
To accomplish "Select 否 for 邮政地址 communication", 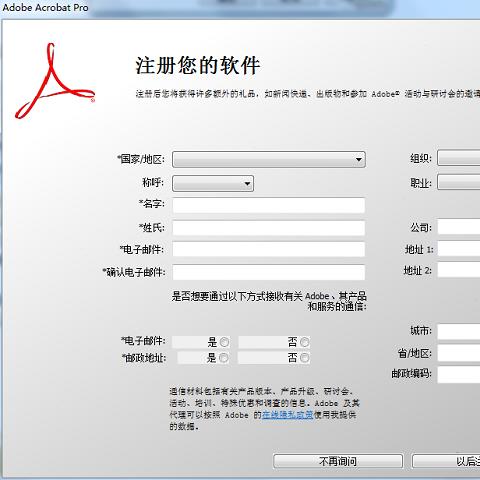I will coord(304,358).
